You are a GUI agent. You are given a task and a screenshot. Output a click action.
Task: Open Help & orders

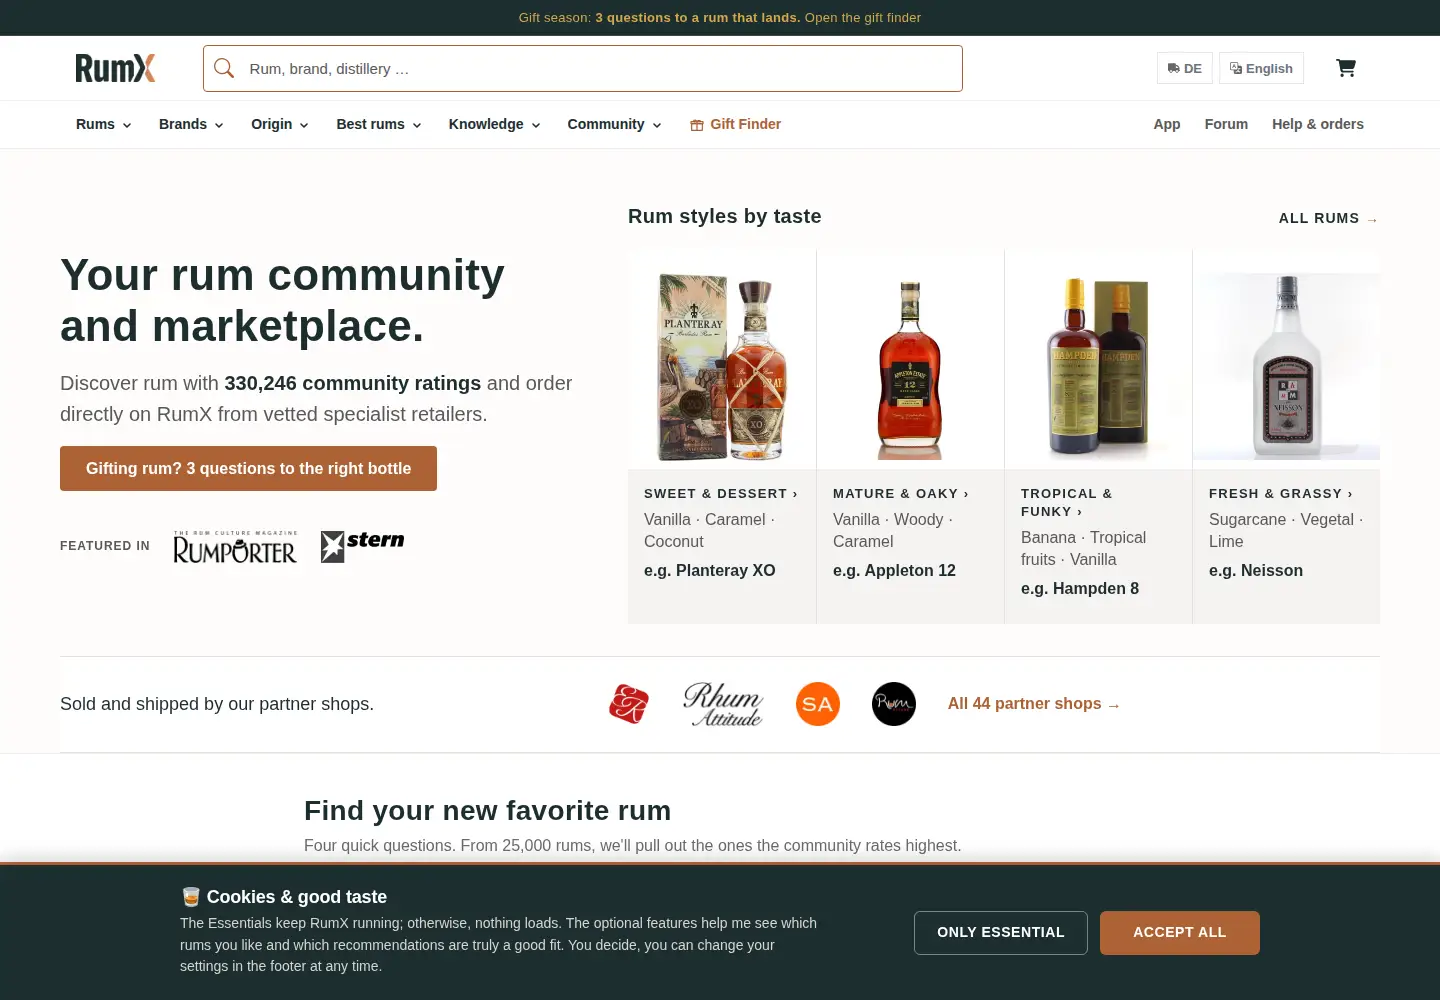coord(1318,124)
